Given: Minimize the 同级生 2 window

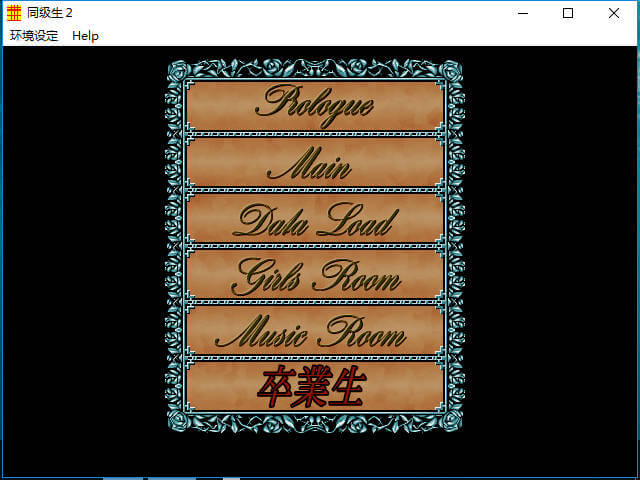Looking at the screenshot, I should [x=522, y=13].
